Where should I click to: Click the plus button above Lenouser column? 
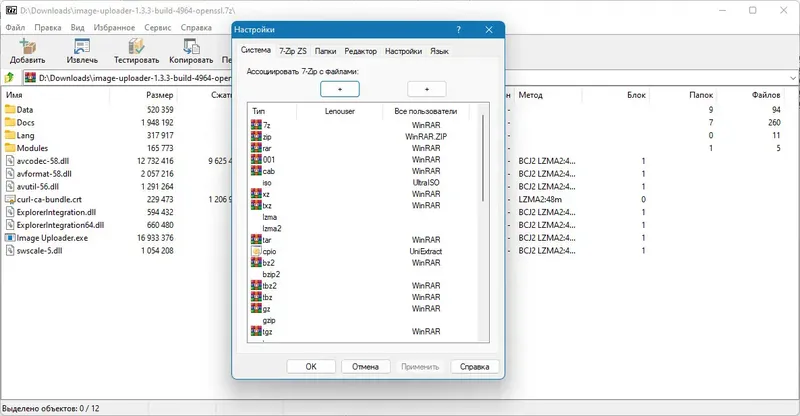[340, 89]
